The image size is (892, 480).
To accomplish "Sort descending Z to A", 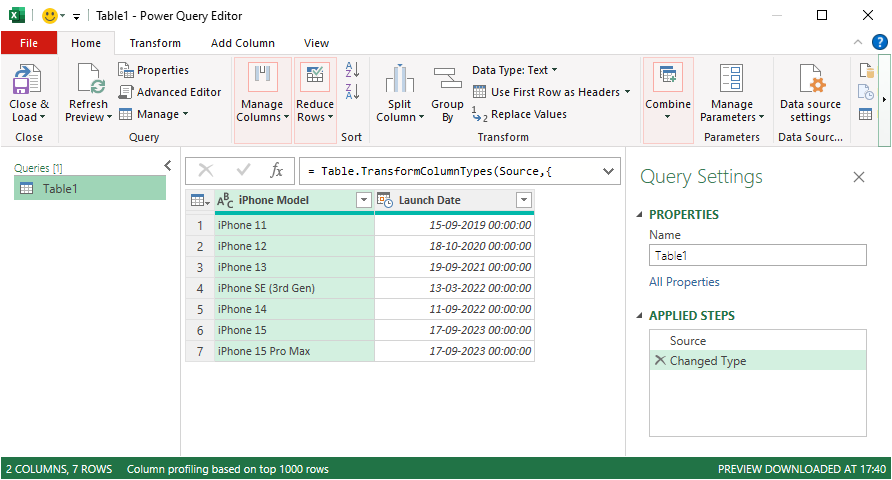I will pos(352,91).
